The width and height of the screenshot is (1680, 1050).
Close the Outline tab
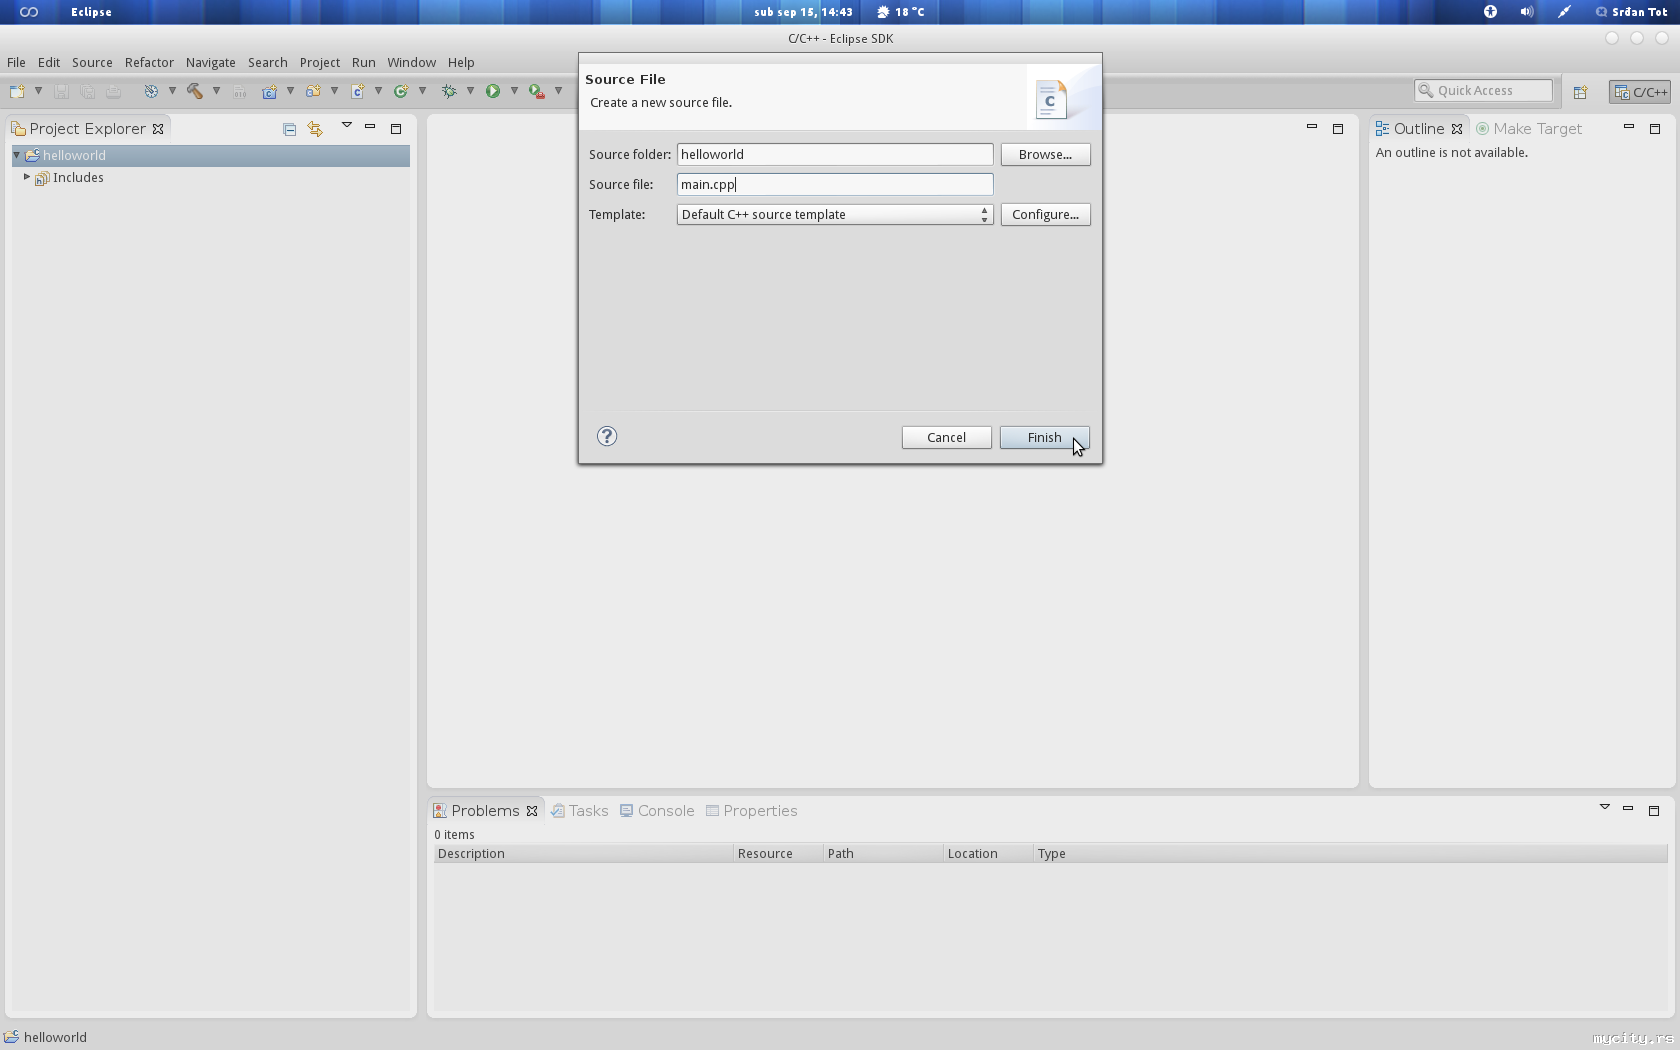click(1457, 129)
